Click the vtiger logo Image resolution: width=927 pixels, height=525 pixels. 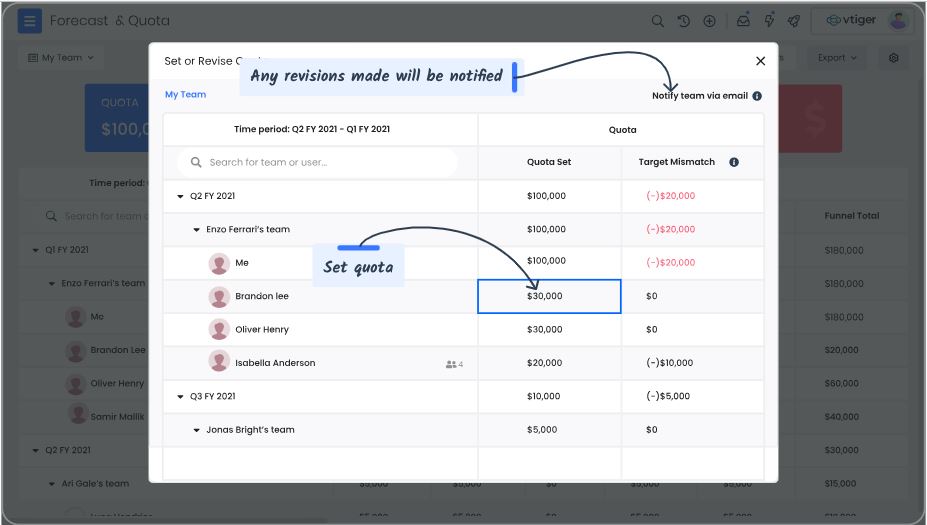[851, 20]
